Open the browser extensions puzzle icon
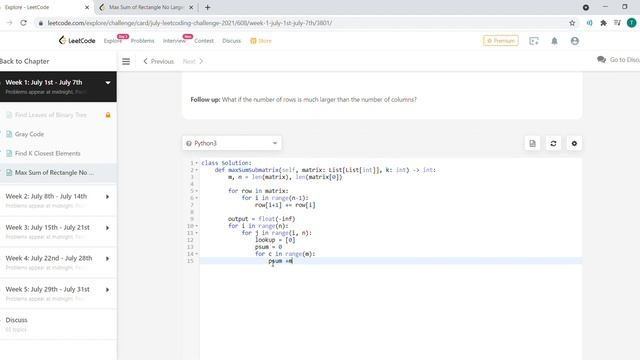Viewport: 640px width, 360px height. 603,23
